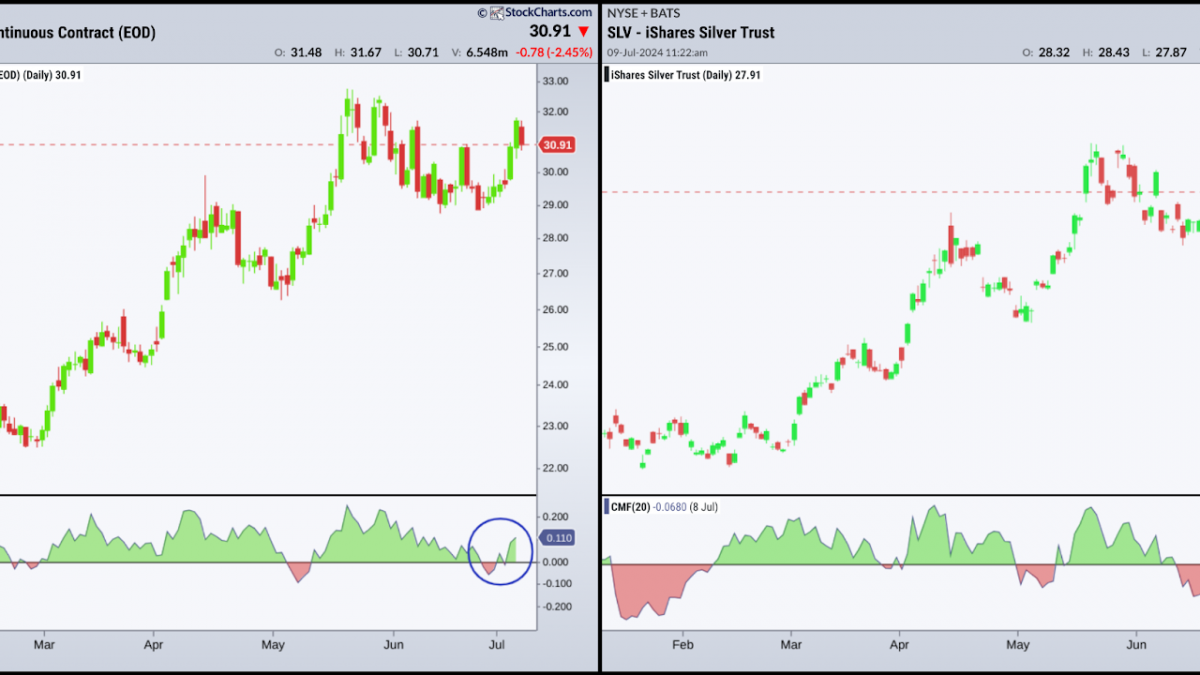The width and height of the screenshot is (1200, 675).
Task: Click the 22.00 price axis label
Action: click(554, 468)
